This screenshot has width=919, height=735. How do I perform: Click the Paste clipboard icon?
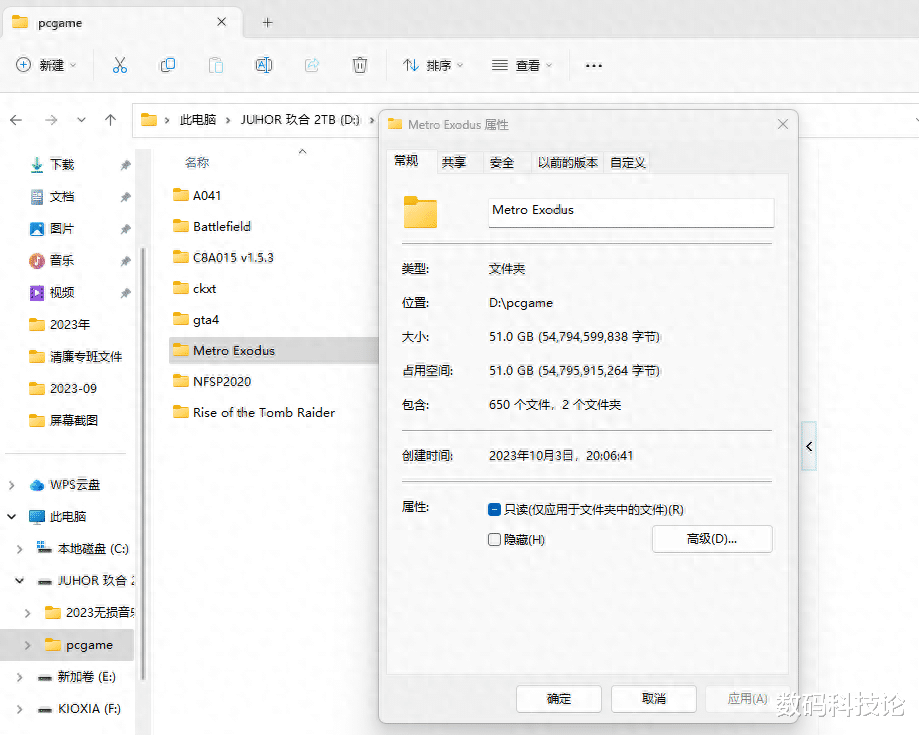pyautogui.click(x=216, y=65)
